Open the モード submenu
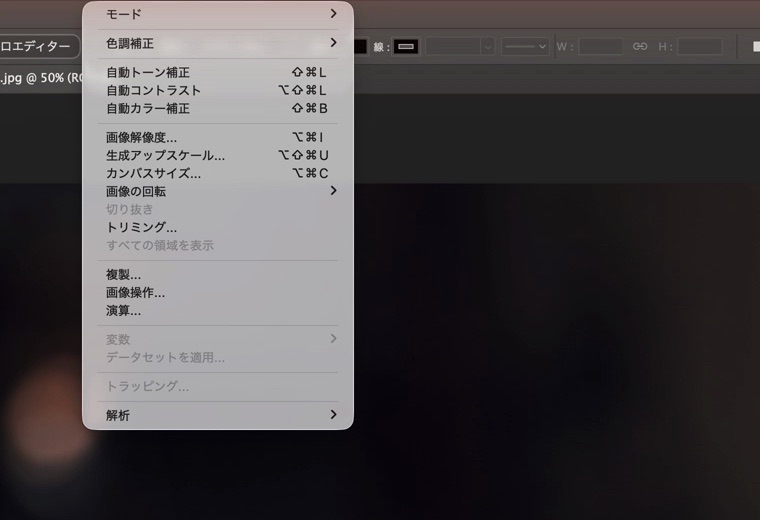760x520 pixels. (218, 14)
